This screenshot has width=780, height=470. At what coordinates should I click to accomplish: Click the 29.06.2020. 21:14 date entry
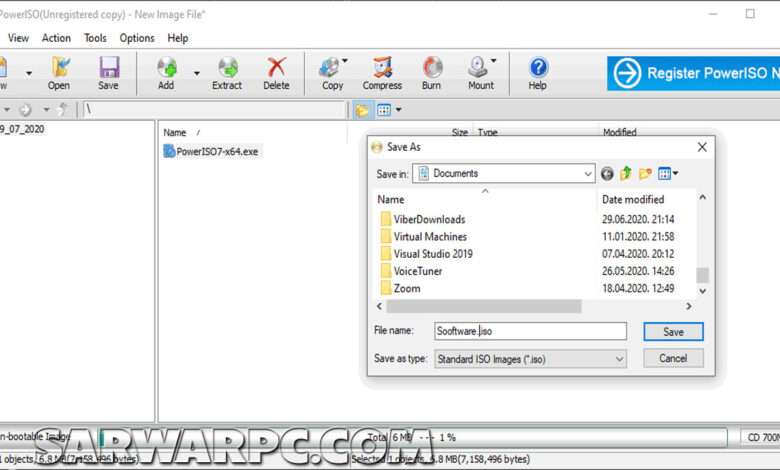tap(638, 219)
